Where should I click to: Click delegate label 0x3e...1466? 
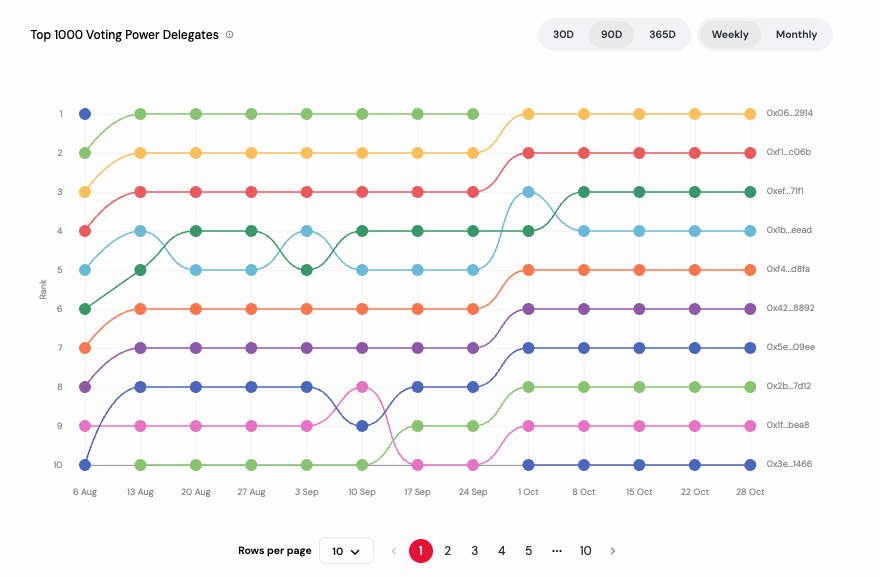789,465
